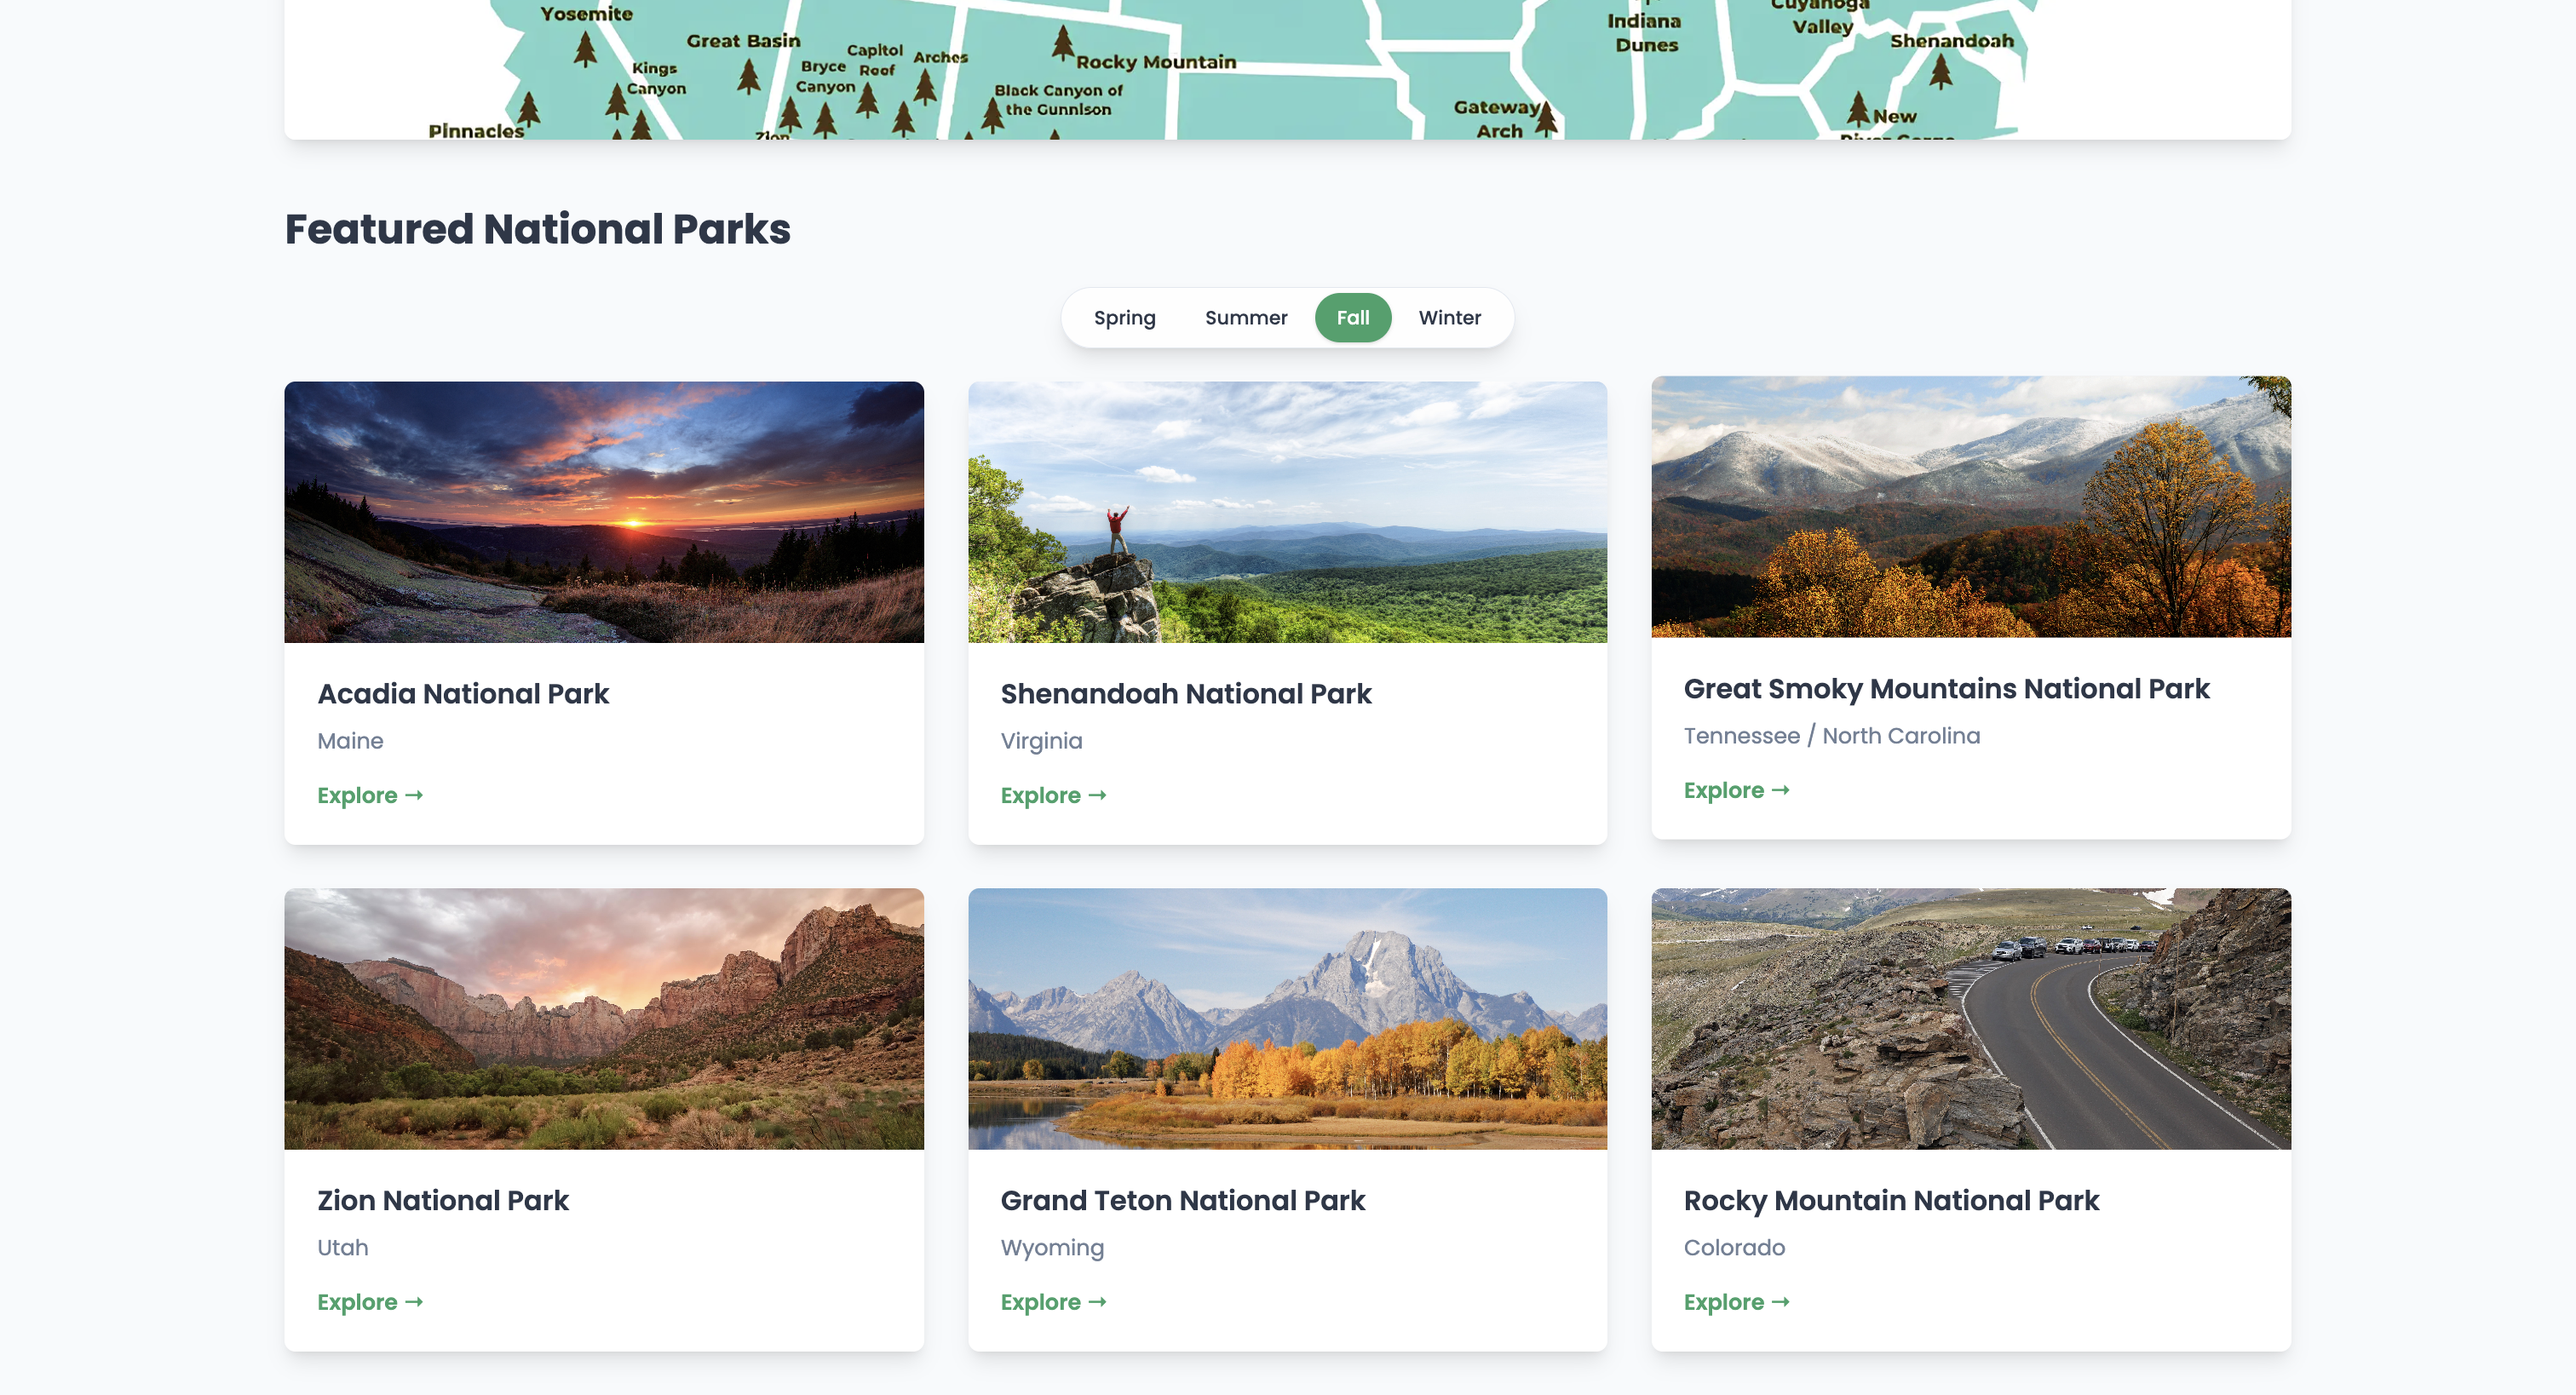2576x1395 pixels.
Task: Click Explore under Zion National Park
Action: 370,1302
